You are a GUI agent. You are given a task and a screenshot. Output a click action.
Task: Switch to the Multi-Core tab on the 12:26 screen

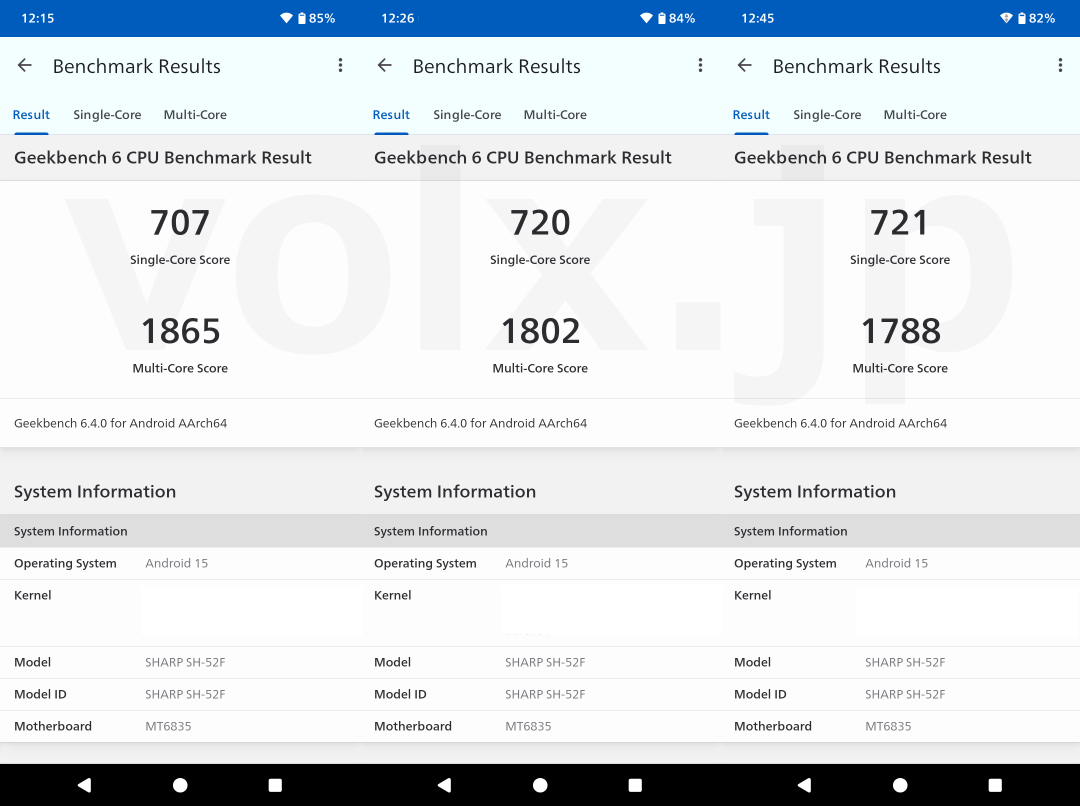tap(555, 114)
